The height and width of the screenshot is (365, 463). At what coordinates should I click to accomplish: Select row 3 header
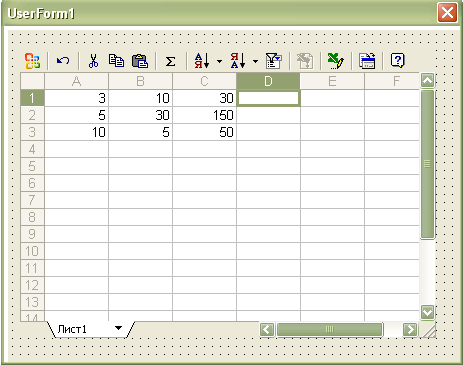point(32,132)
